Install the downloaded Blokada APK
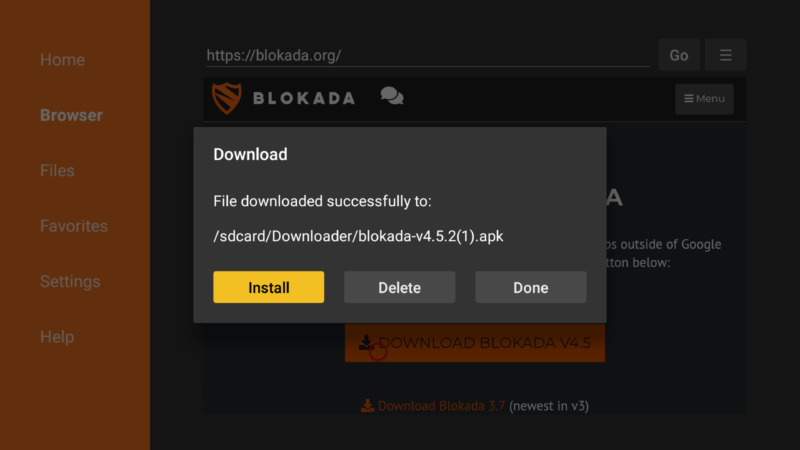 tap(268, 287)
